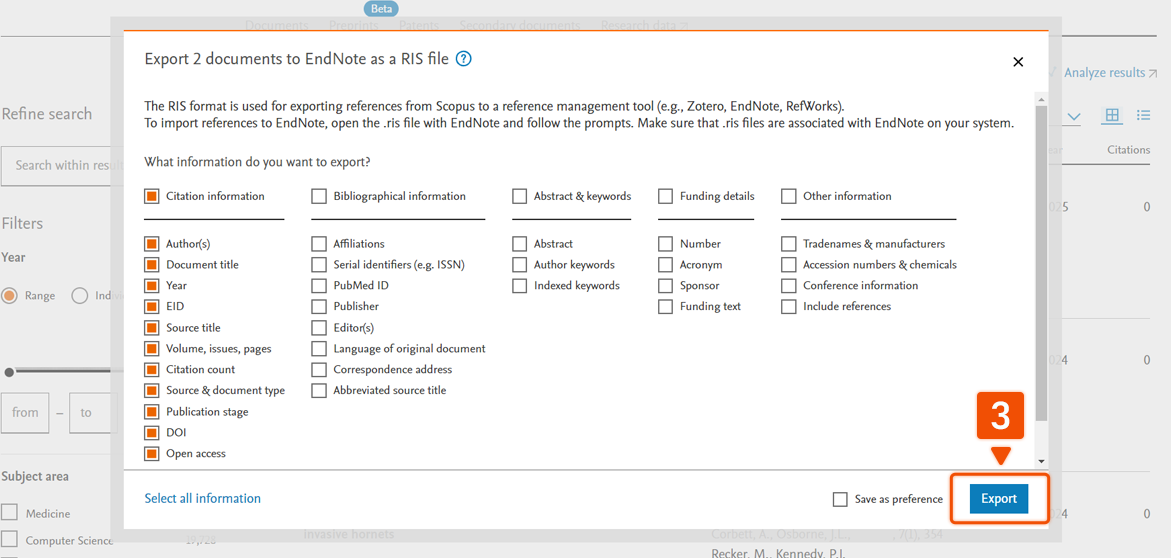This screenshot has height=558, width=1171.
Task: Uncheck the DOI checkbox
Action: point(152,433)
